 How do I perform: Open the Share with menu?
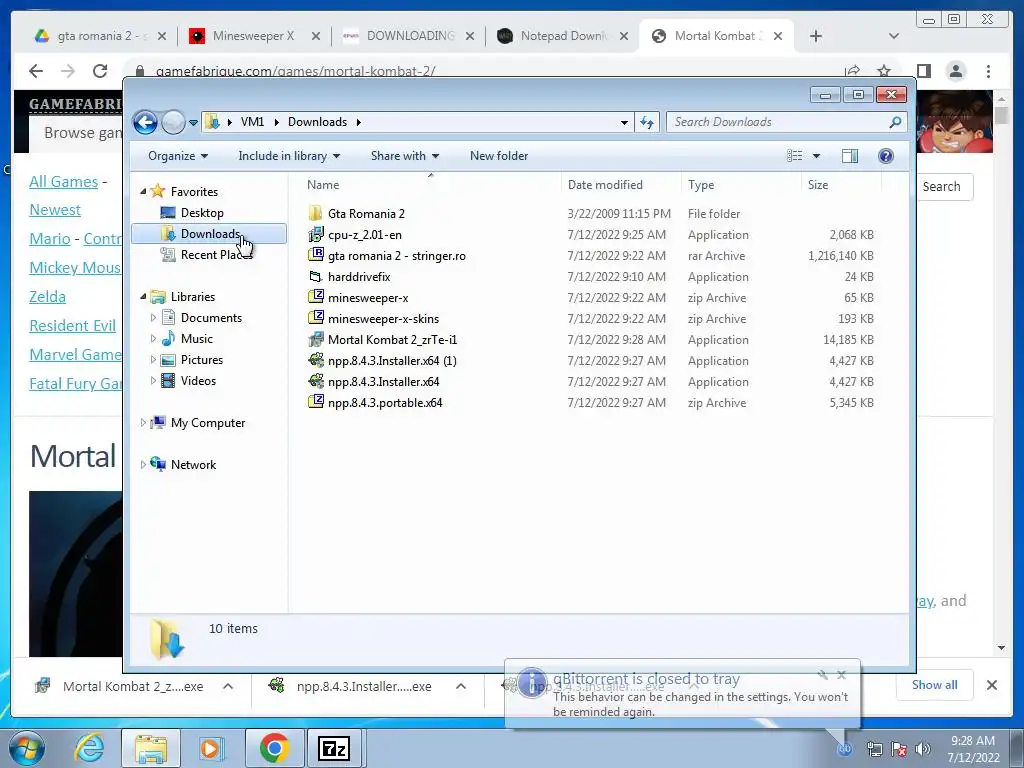404,156
